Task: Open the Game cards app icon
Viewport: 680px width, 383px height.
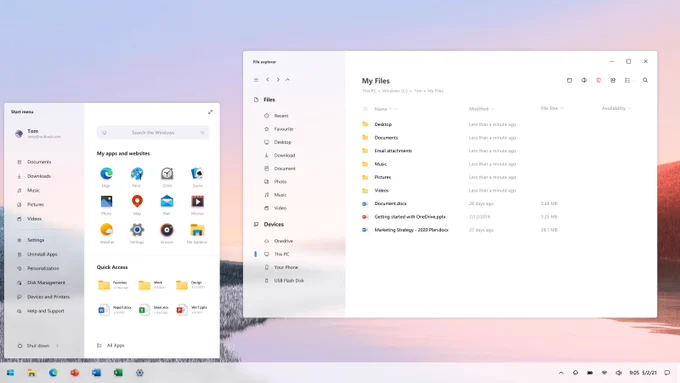Action: click(197, 174)
